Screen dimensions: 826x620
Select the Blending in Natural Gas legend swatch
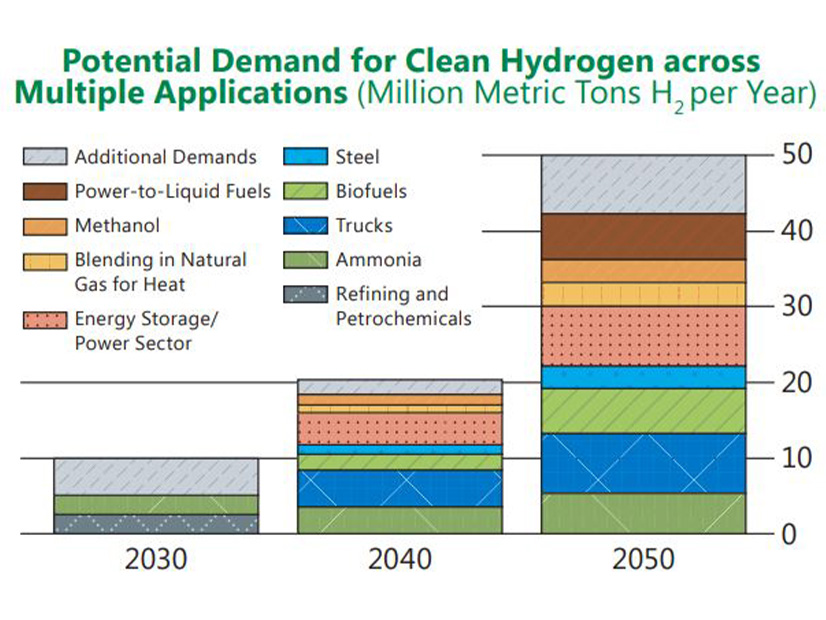click(44, 261)
